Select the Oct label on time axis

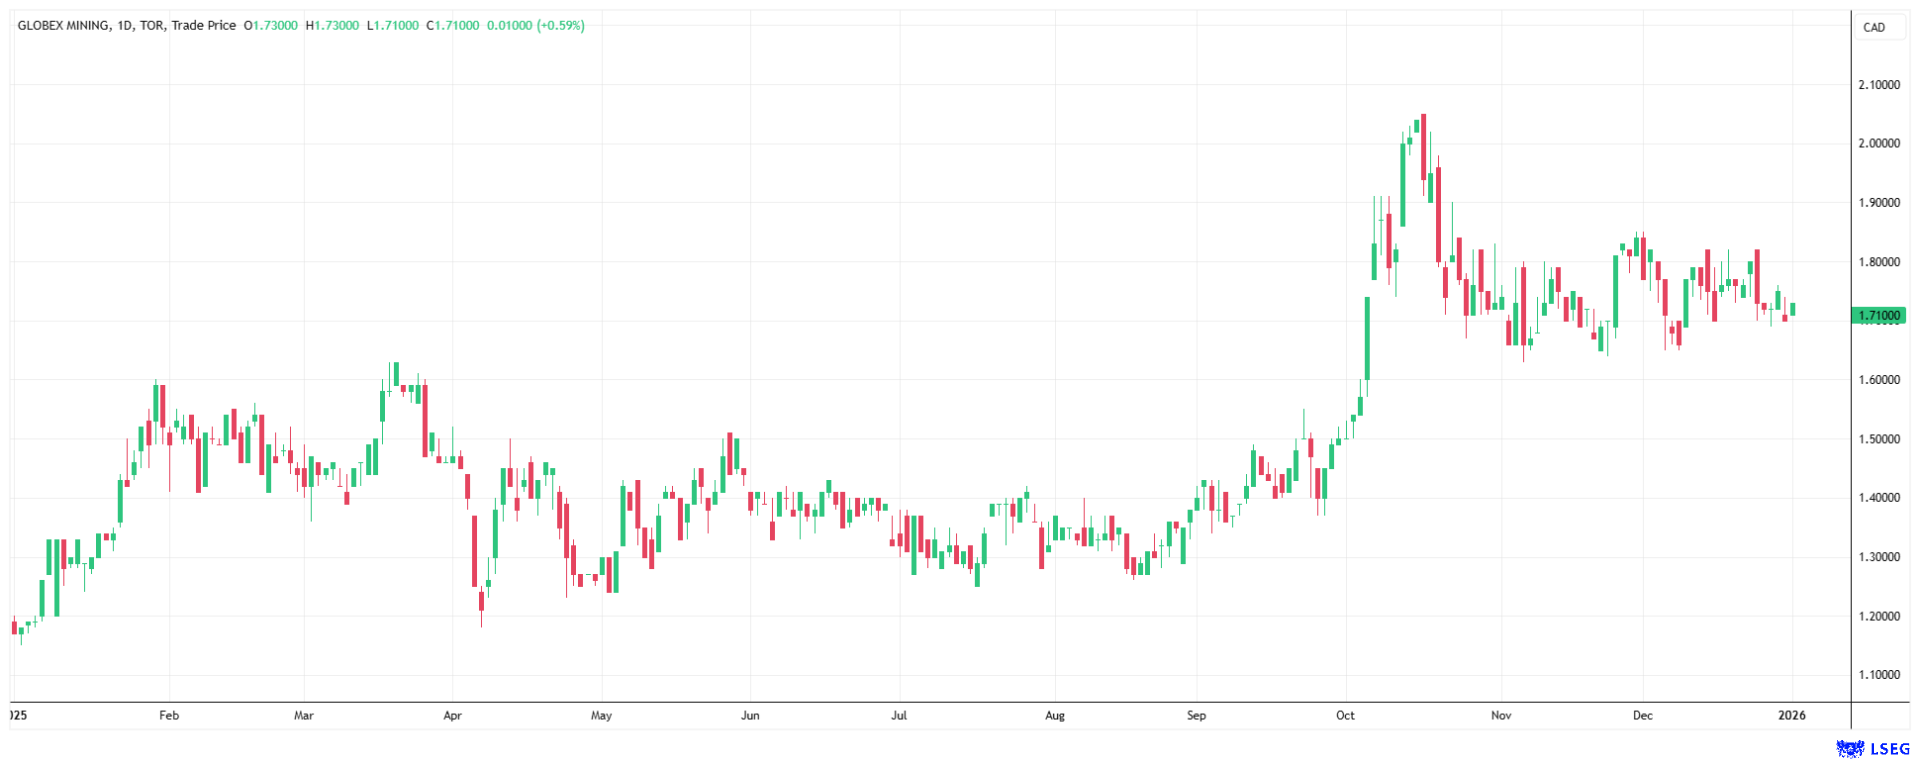tap(1345, 715)
